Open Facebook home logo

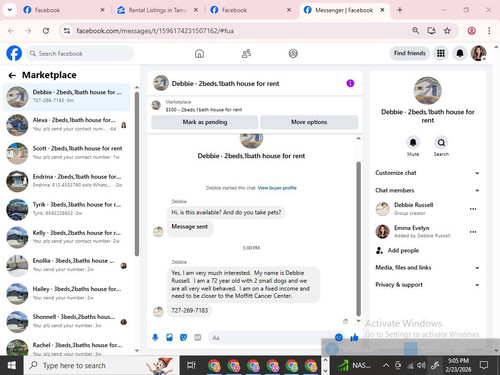click(14, 53)
